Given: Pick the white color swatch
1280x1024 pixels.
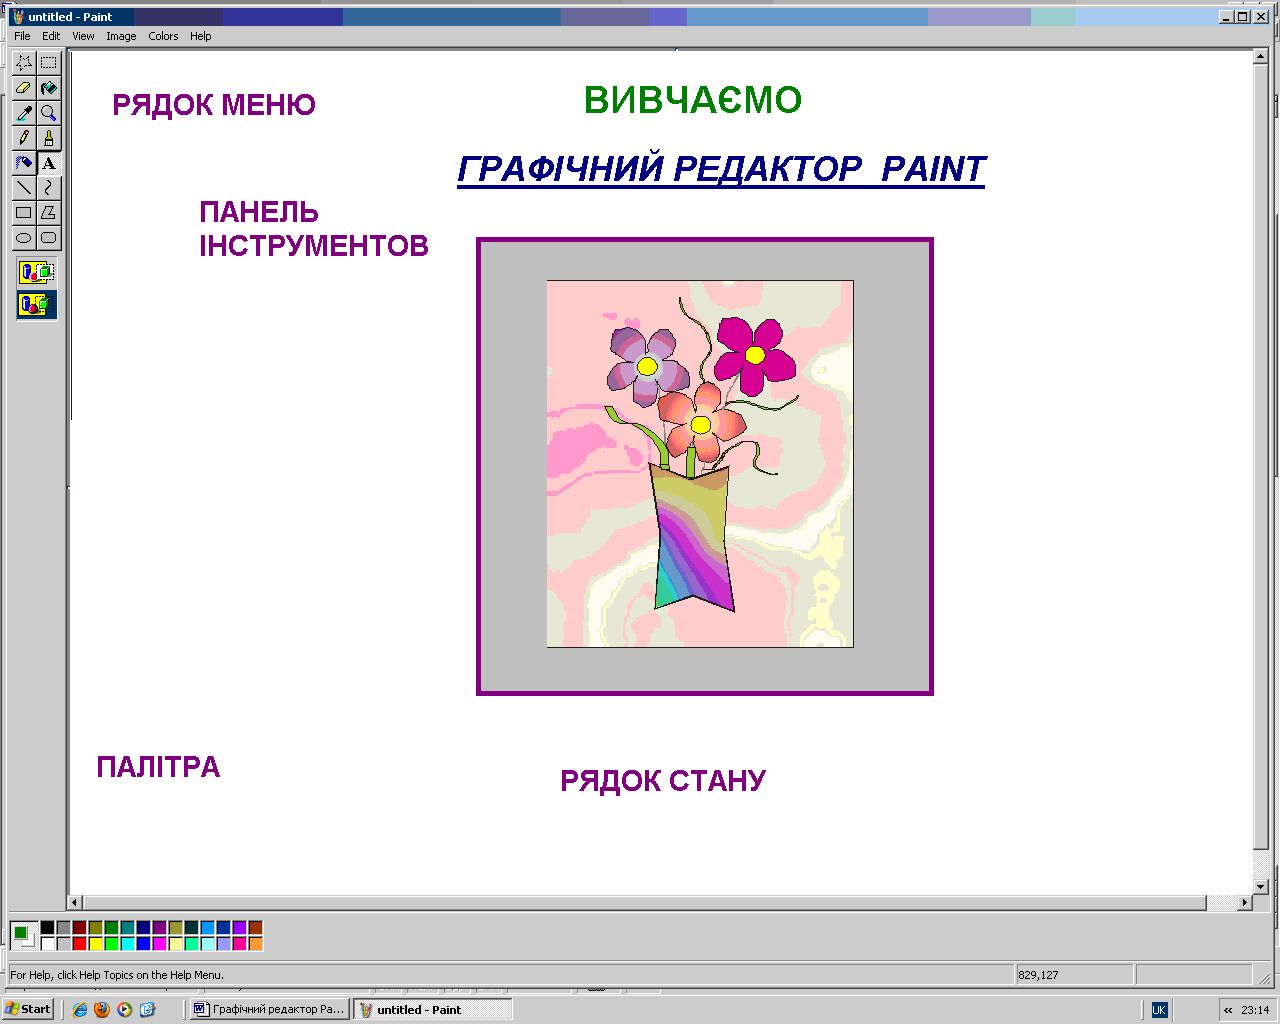Looking at the screenshot, I should 48,944.
